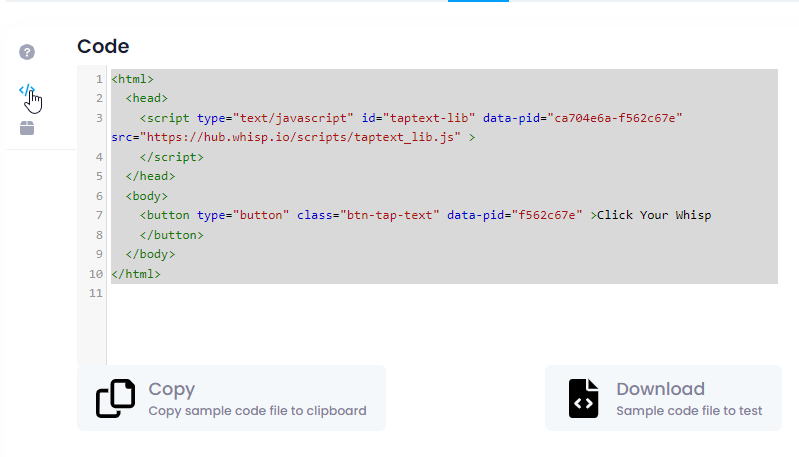This screenshot has height=457, width=799.
Task: Click the closing </button> tag
Action: (x=172, y=235)
